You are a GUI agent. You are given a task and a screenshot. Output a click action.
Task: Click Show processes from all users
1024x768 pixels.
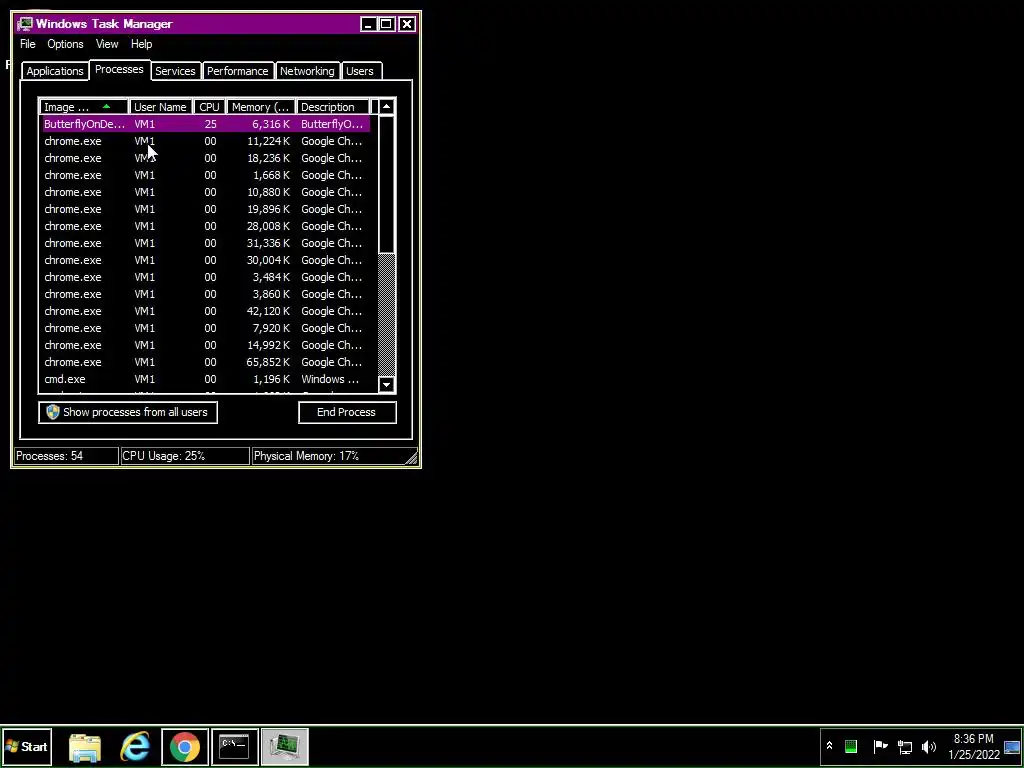[128, 412]
